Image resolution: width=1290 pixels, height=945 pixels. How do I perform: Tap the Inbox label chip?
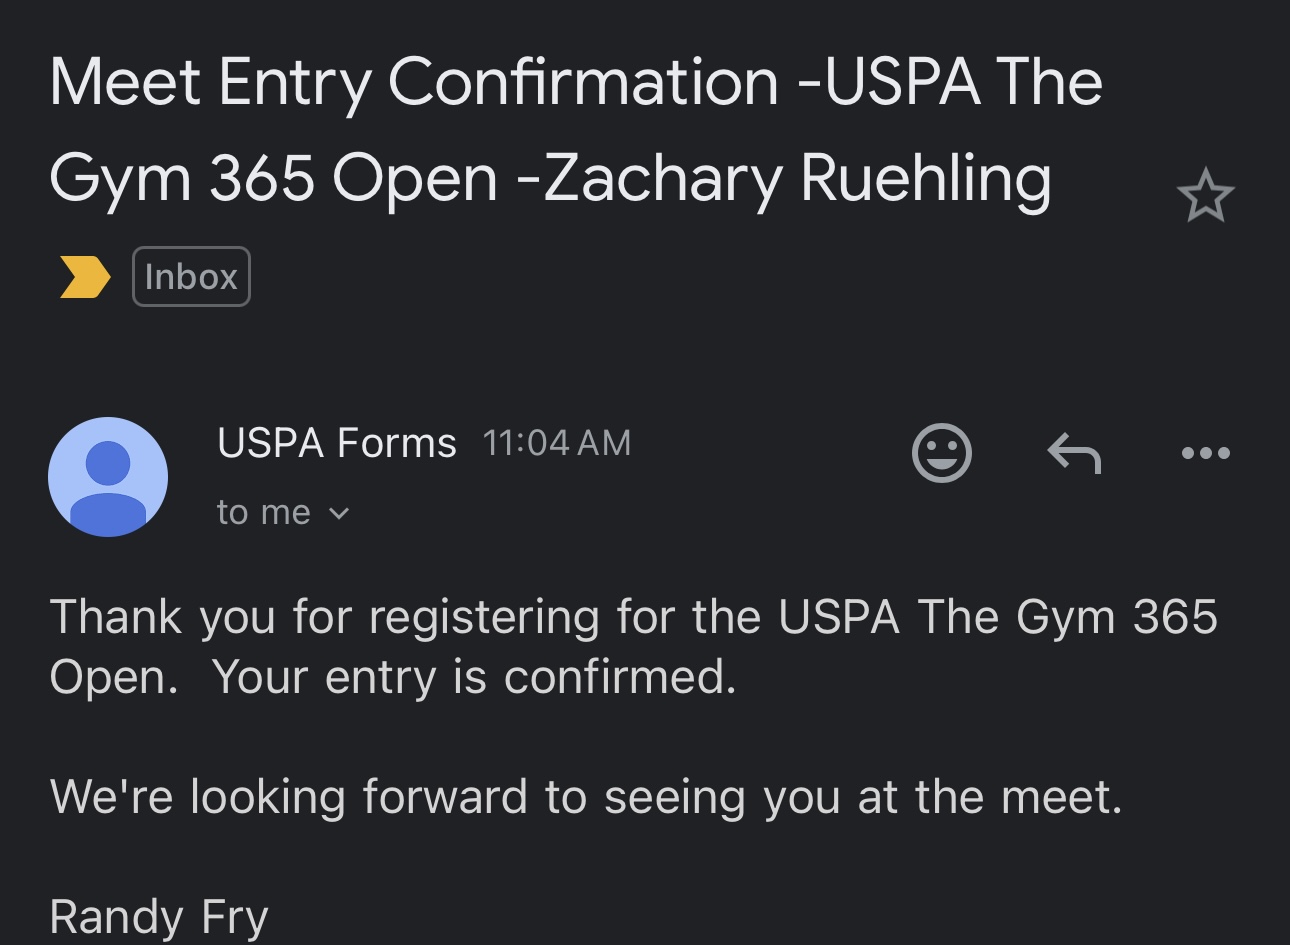click(191, 276)
